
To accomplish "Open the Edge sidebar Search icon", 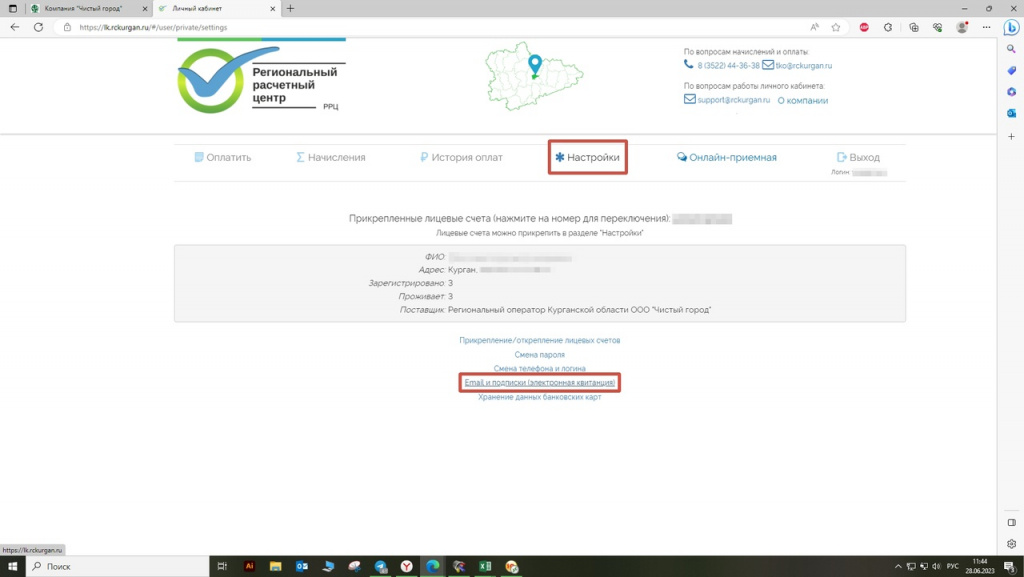I will point(1011,49).
